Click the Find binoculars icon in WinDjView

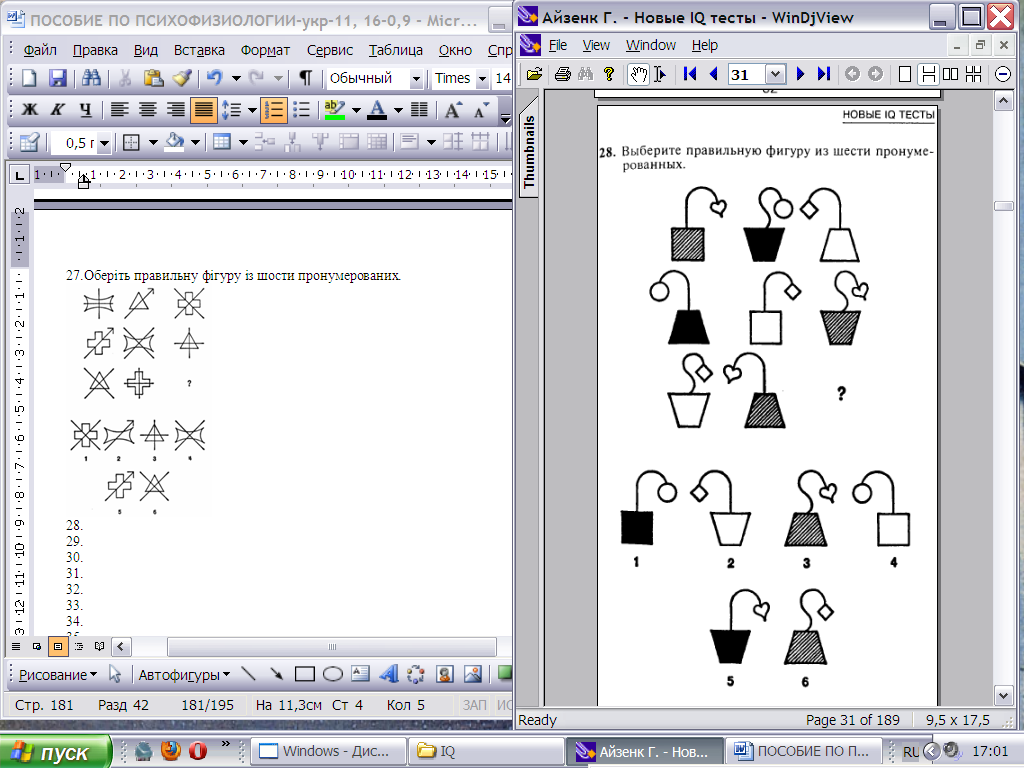point(585,74)
